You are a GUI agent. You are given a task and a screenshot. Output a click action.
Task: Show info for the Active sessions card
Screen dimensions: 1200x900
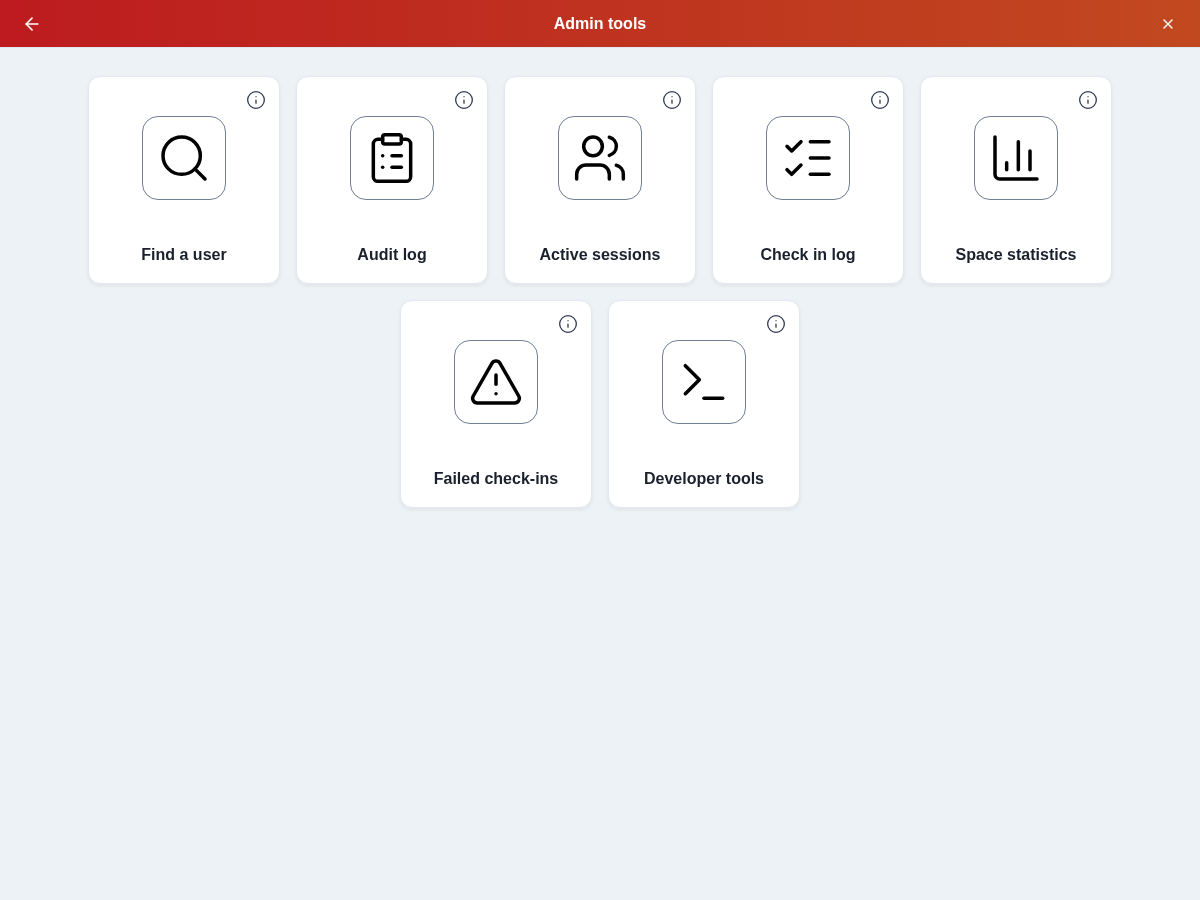(672, 100)
